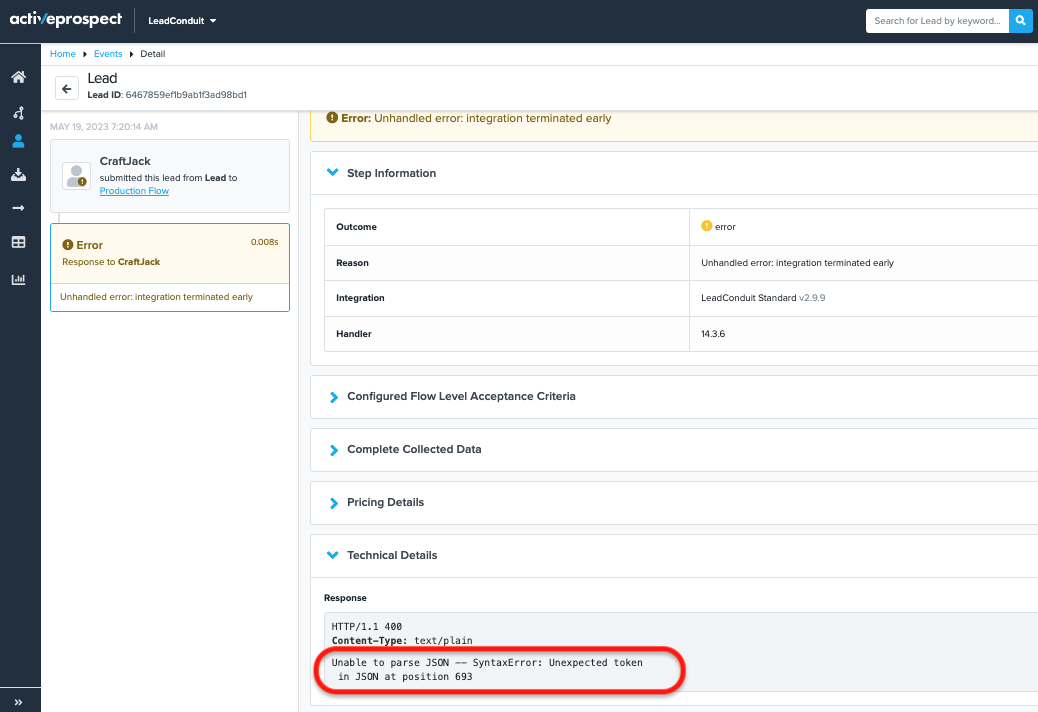Click the blue search magnifier button
The width and height of the screenshot is (1038, 712).
[1020, 21]
